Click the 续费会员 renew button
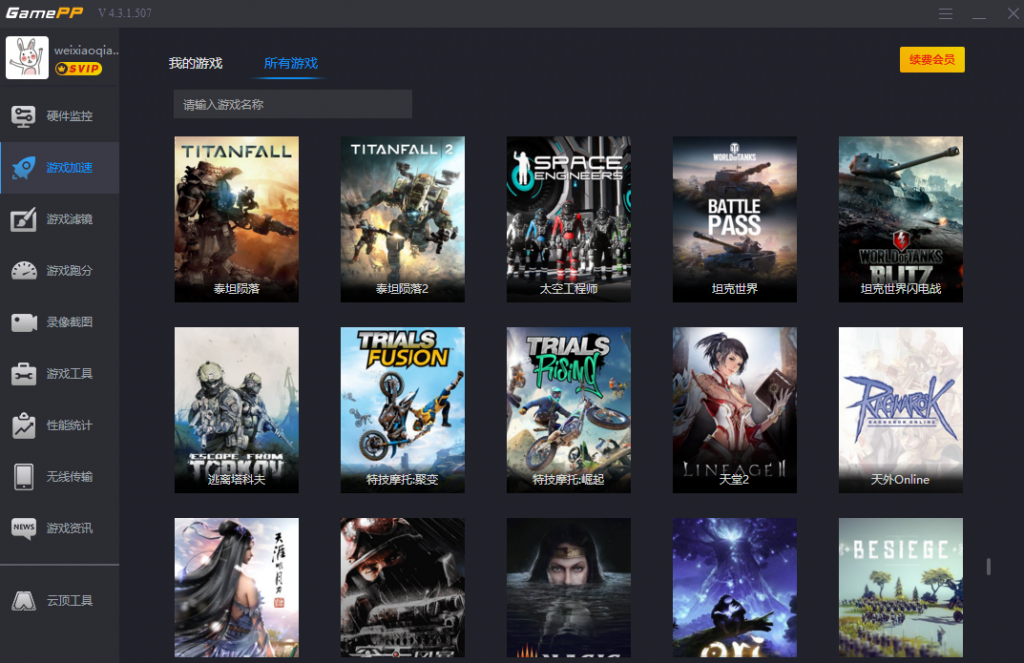The height and width of the screenshot is (663, 1024). click(932, 59)
